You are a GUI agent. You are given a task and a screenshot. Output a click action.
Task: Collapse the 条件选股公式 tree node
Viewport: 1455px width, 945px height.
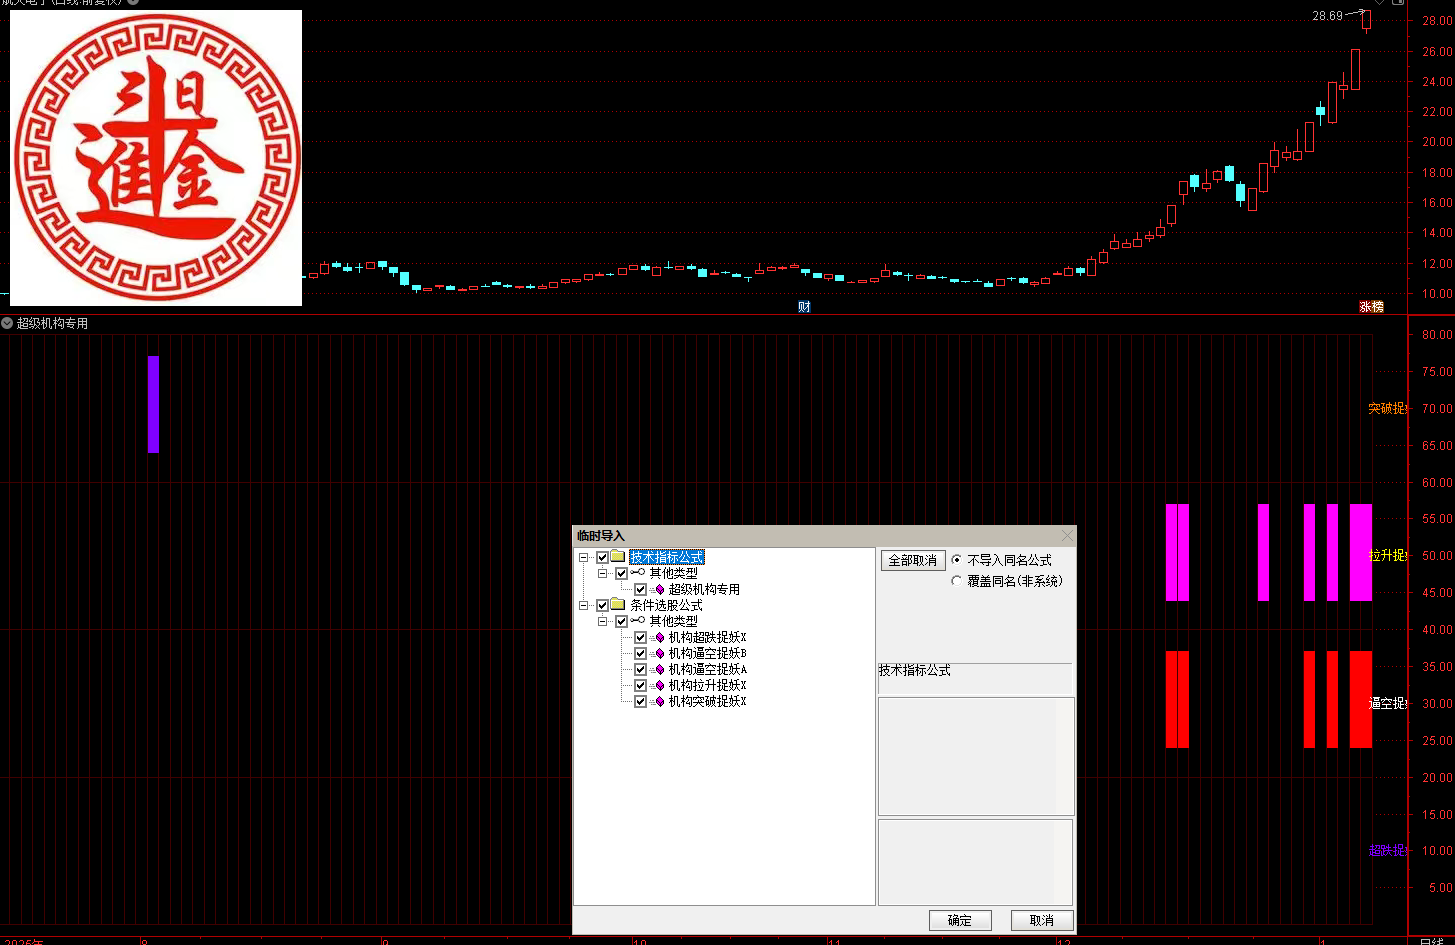tap(583, 605)
